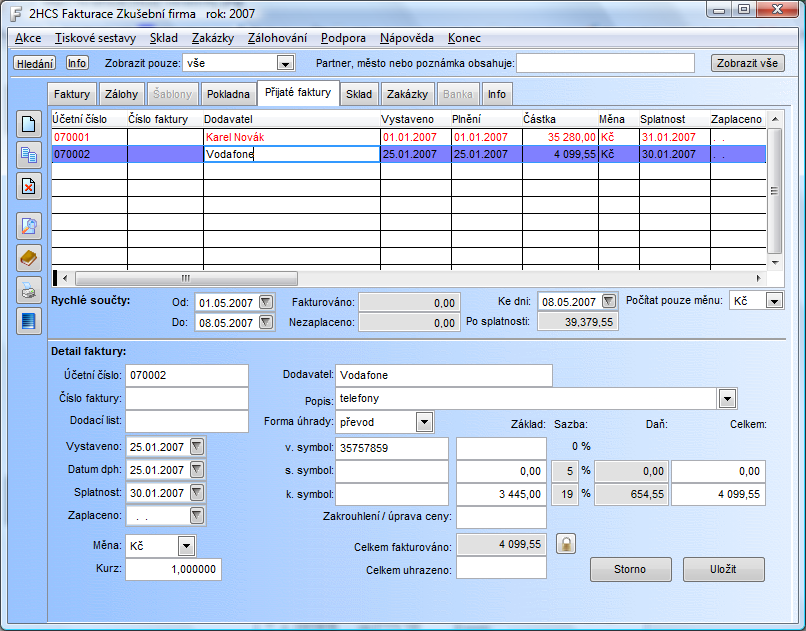Open the Tiskové sestavy menu
The height and width of the screenshot is (631, 806).
pos(97,38)
